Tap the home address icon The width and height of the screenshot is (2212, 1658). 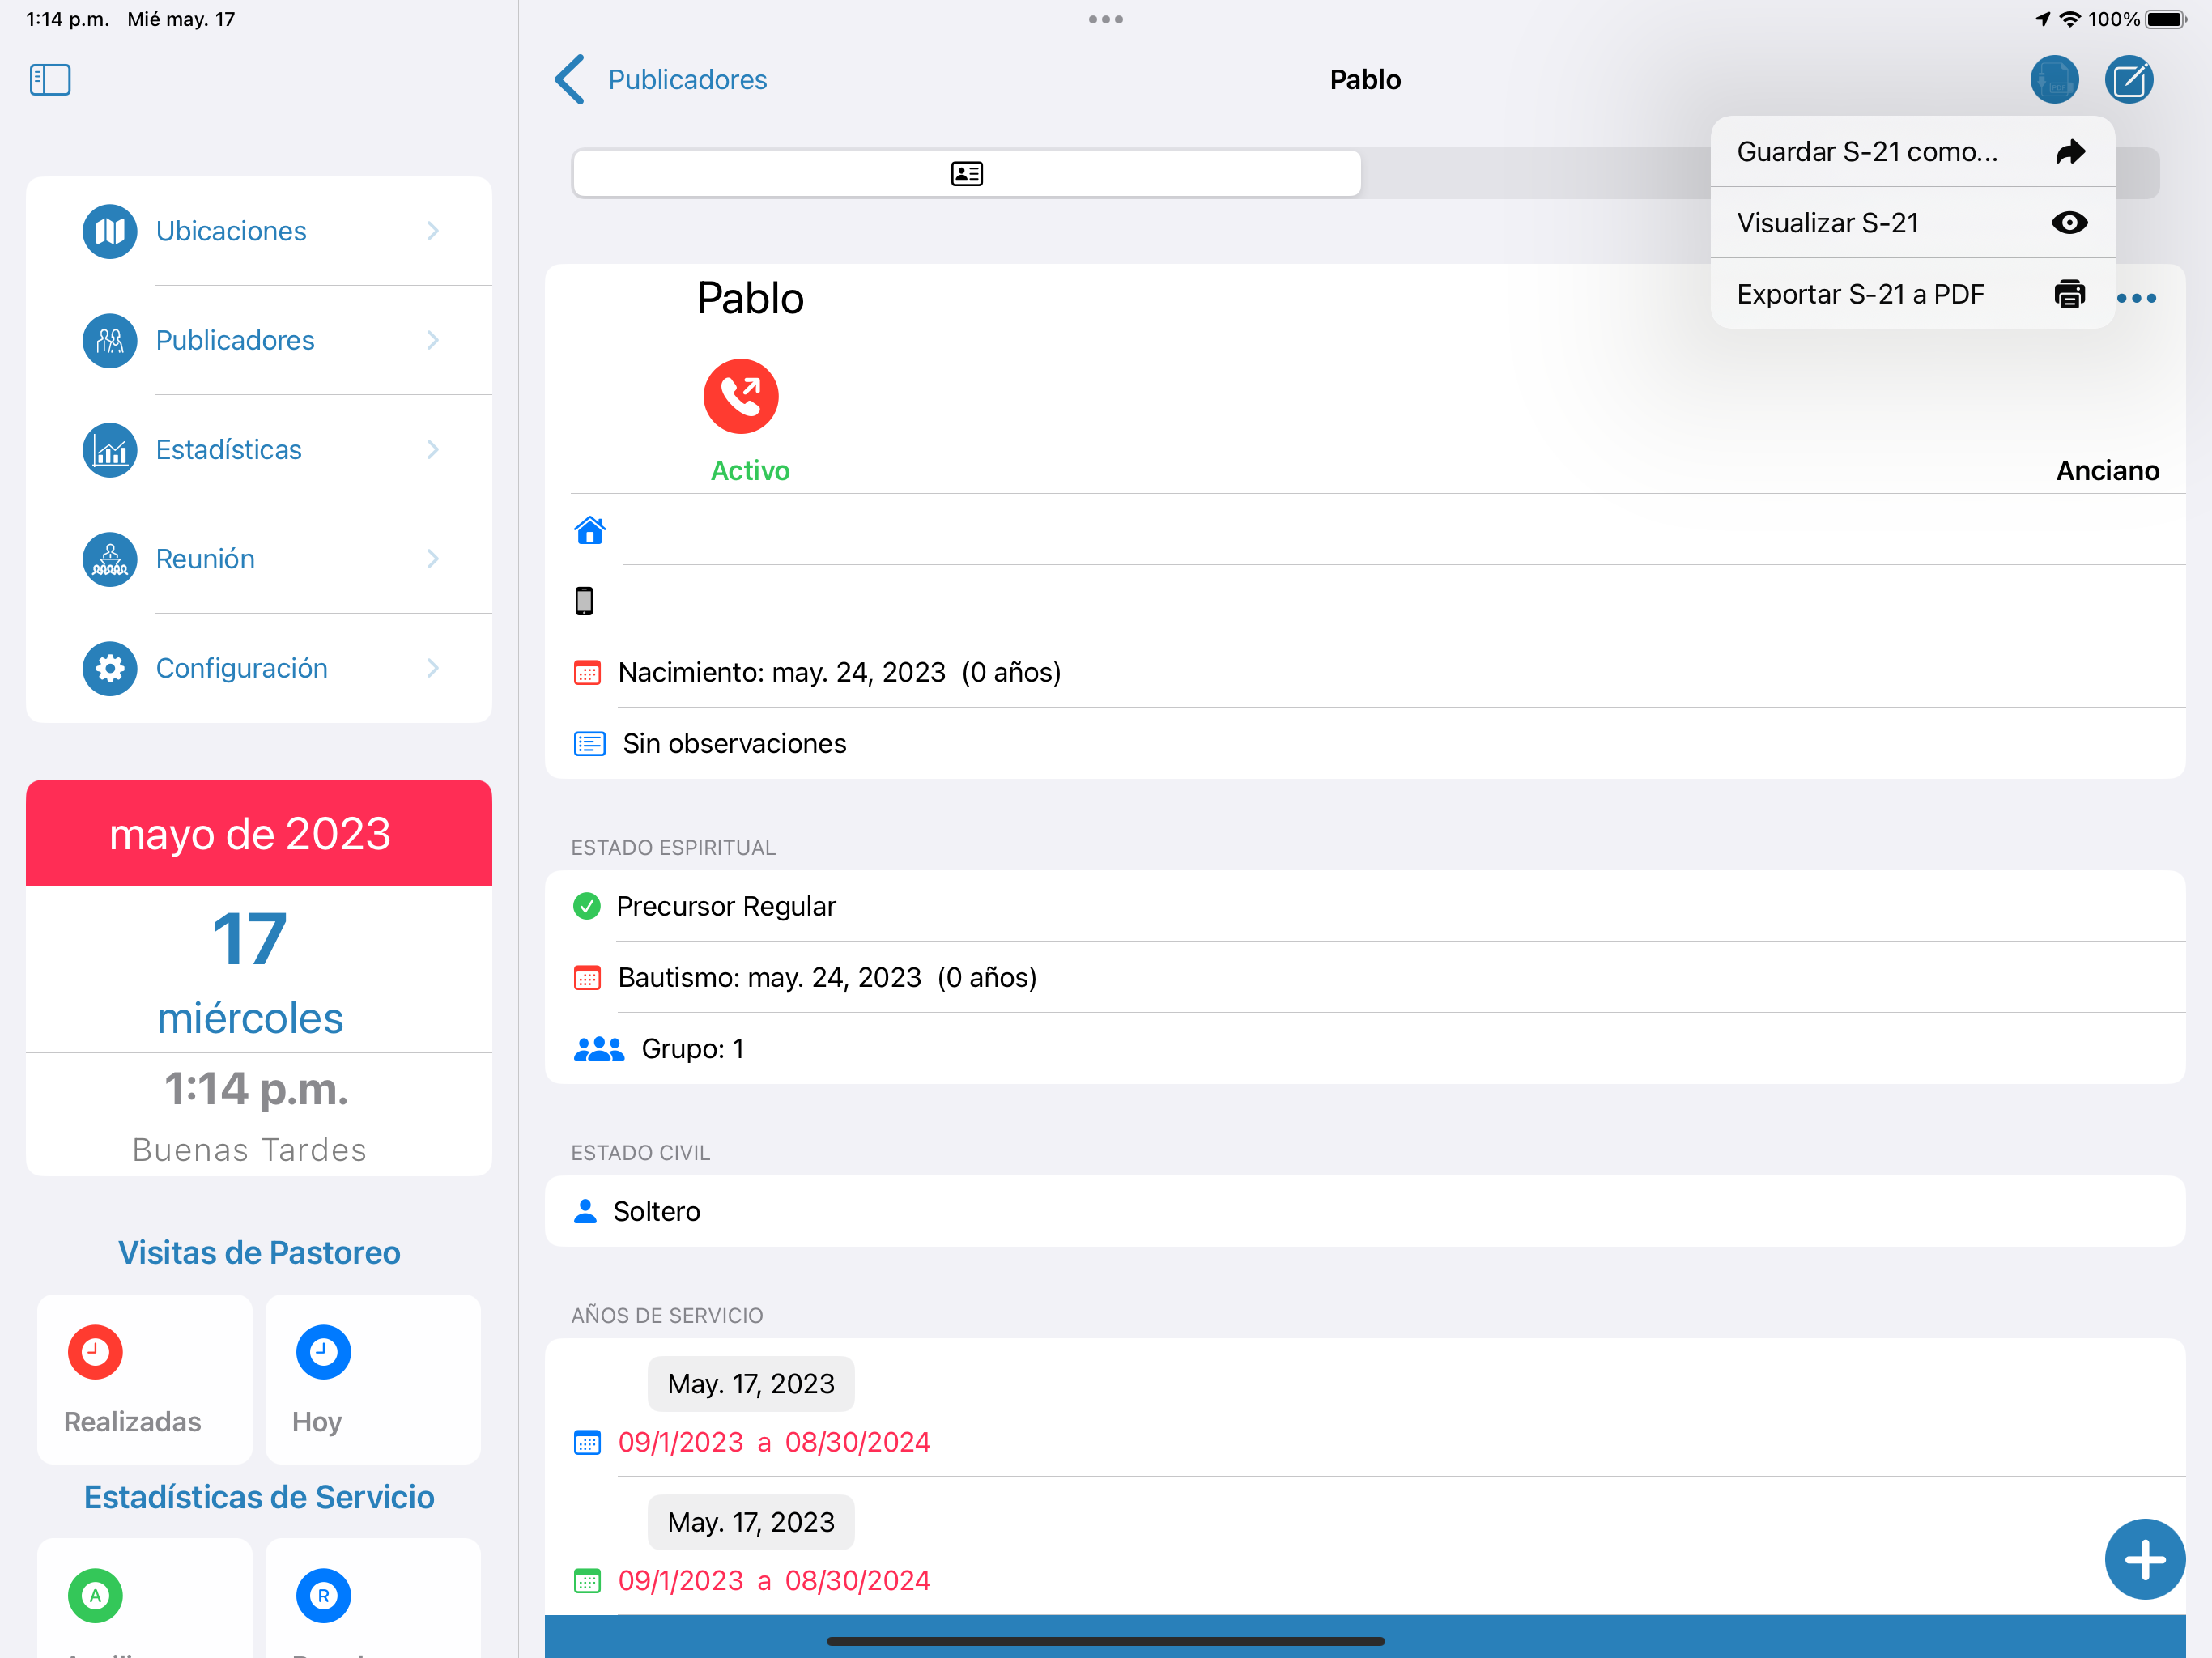[x=590, y=530]
